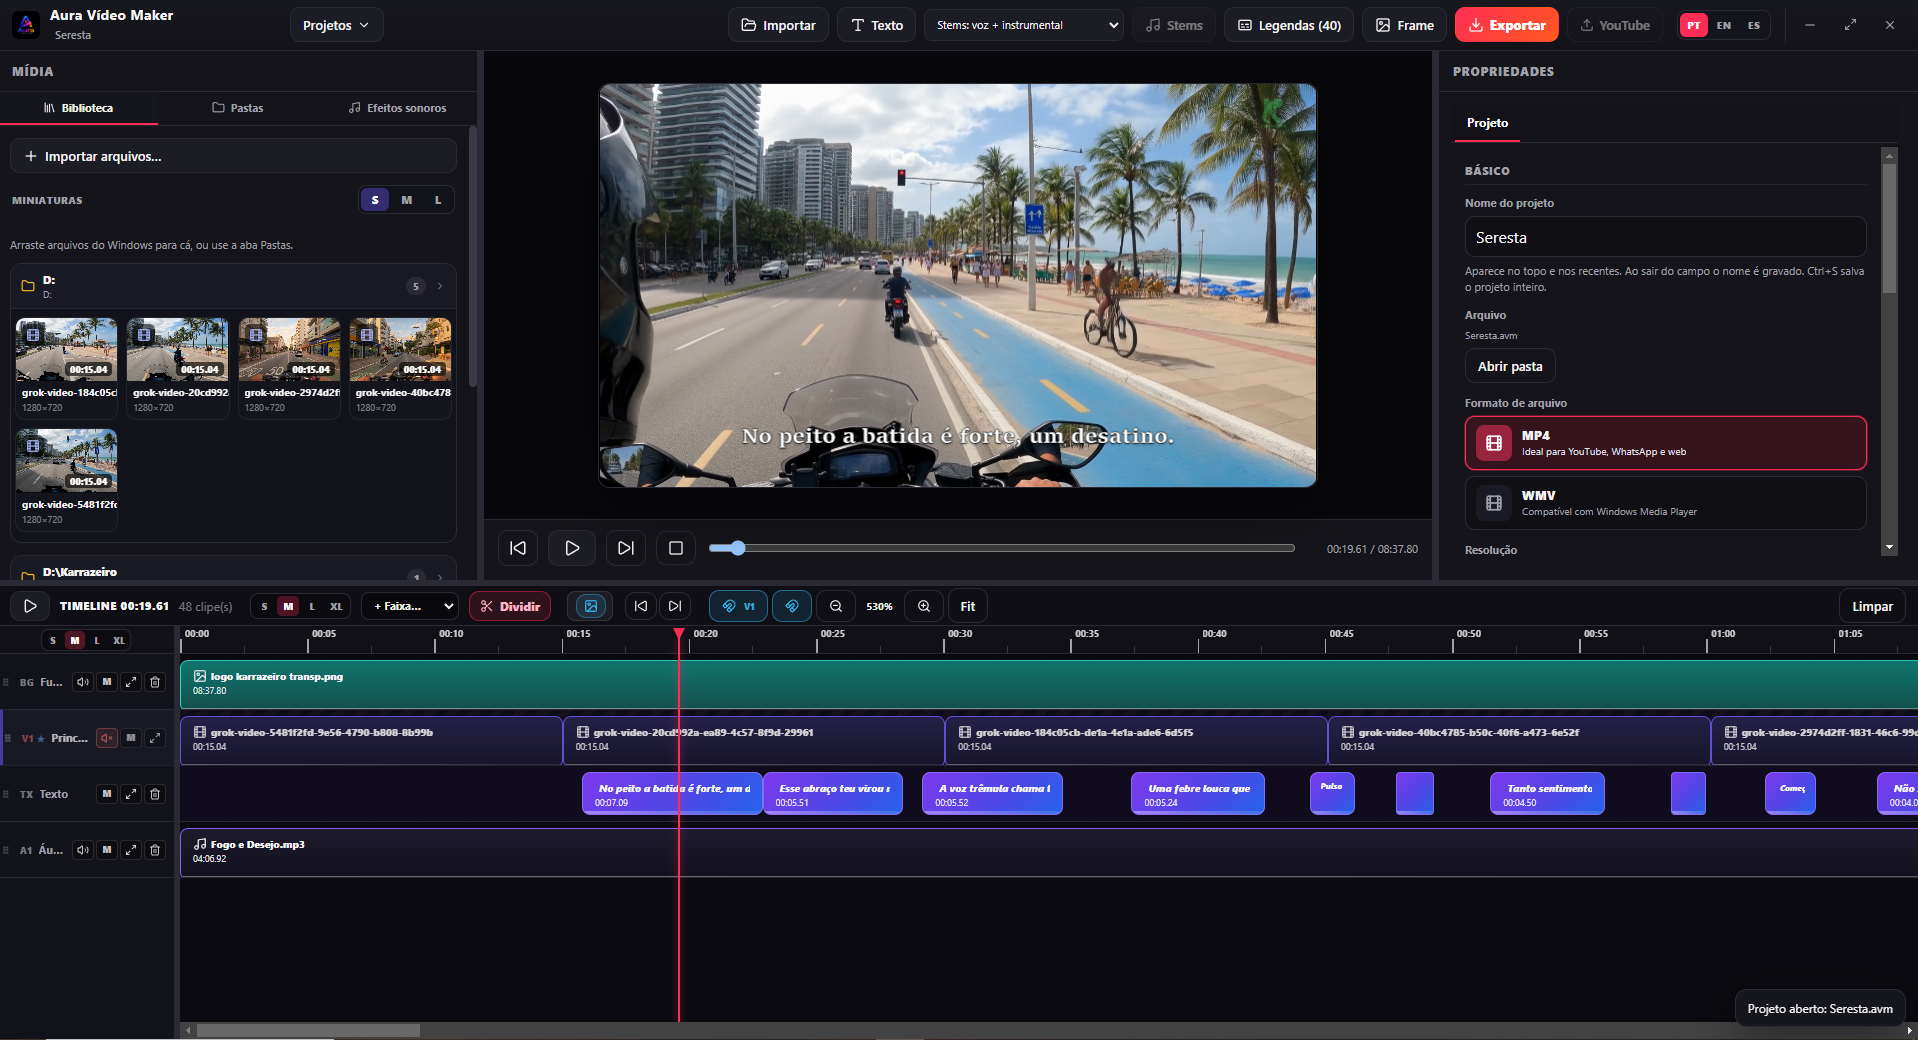Delete the TX Texto track
This screenshot has width=1918, height=1040.
155,794
